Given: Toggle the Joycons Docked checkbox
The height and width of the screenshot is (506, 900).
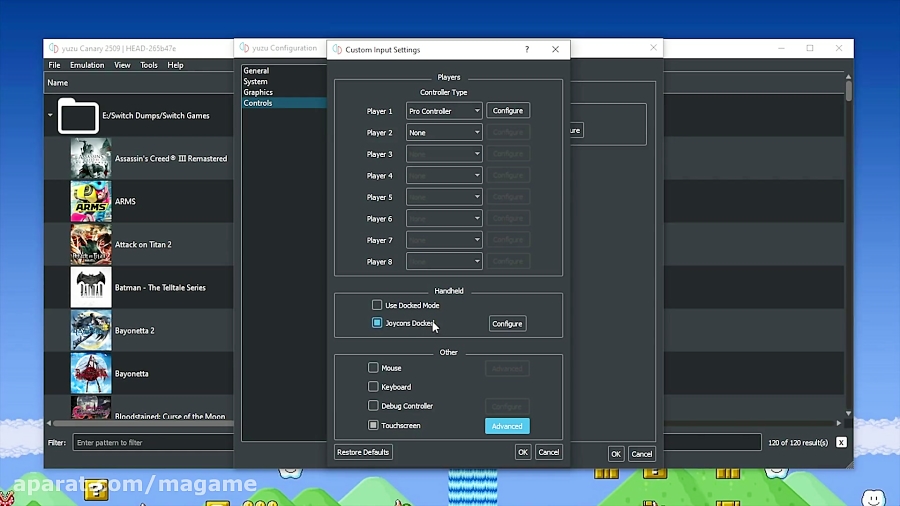Looking at the screenshot, I should [377, 323].
